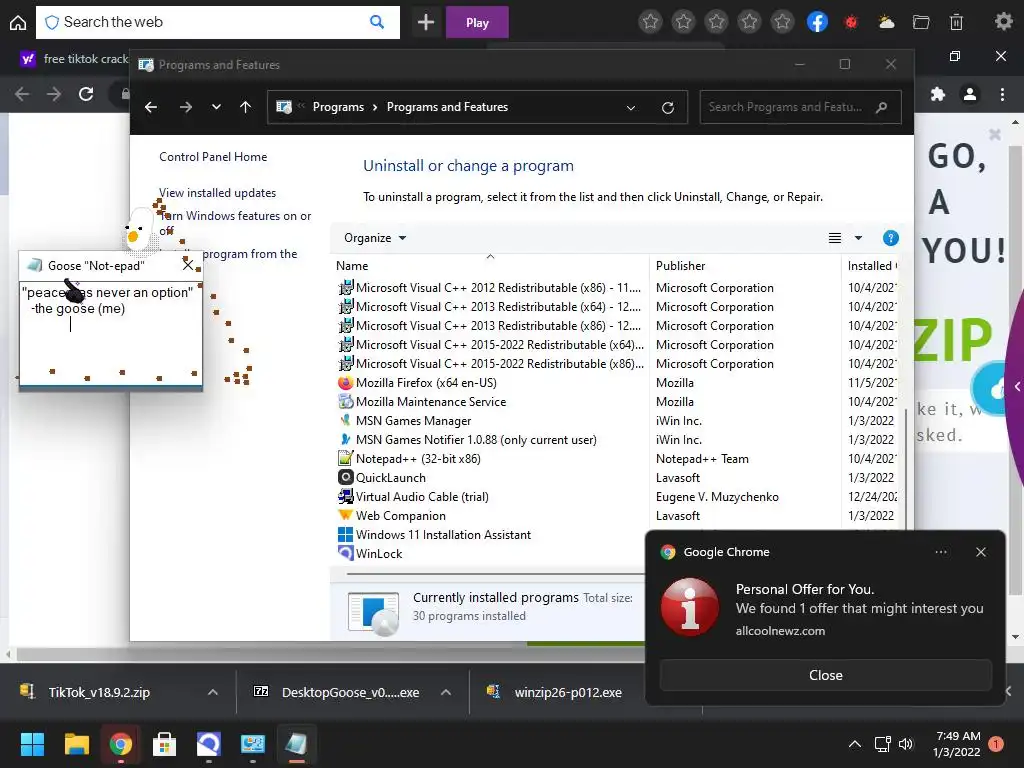Screen dimensions: 1024x768
Task: Open the weather icon in browser toolbar
Action: pyautogui.click(x=886, y=22)
